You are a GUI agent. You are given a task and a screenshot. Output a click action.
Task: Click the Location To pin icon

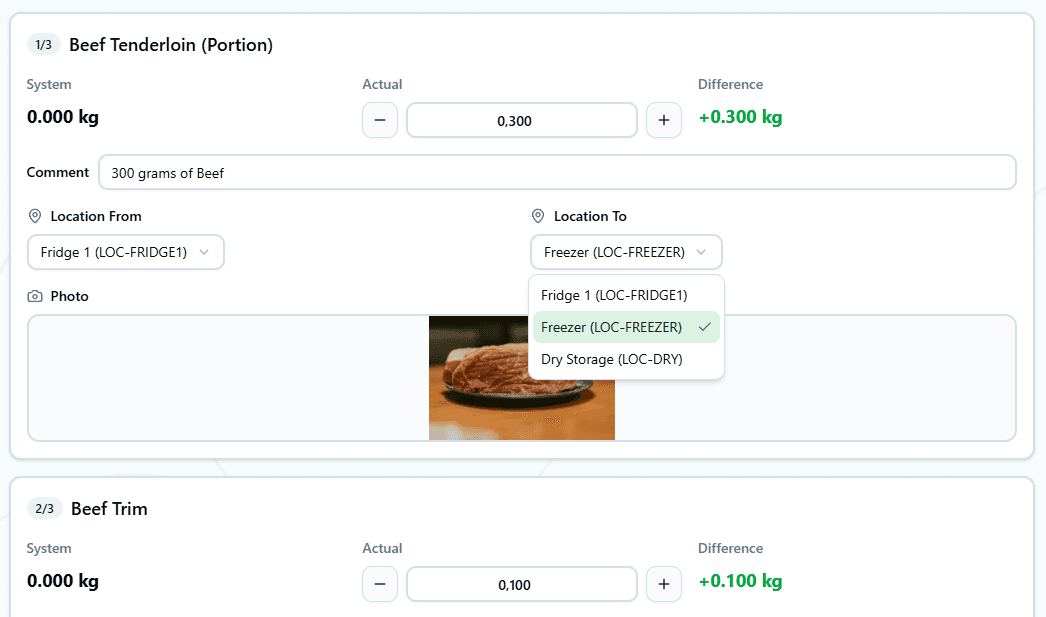click(x=538, y=216)
